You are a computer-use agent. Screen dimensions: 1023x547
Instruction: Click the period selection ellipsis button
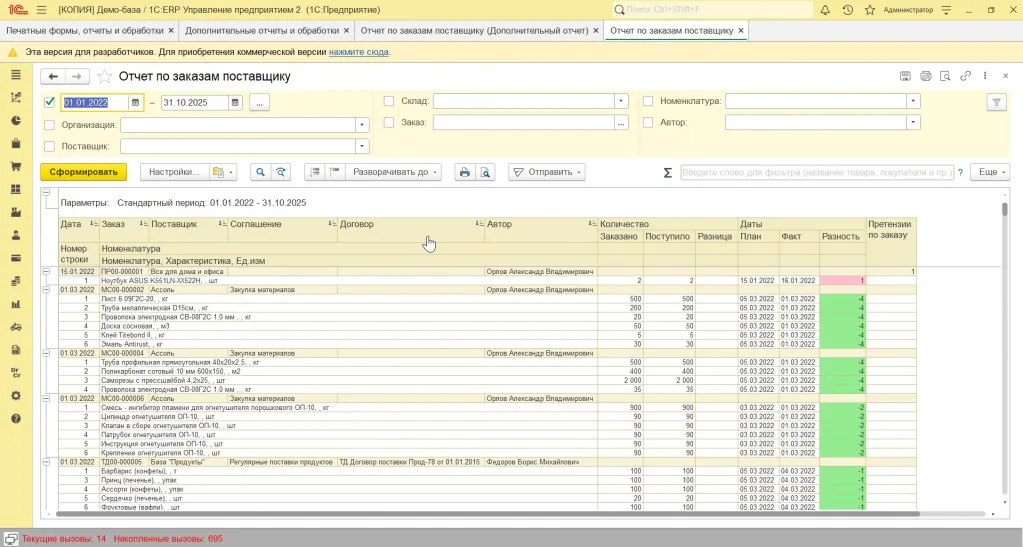pos(259,102)
